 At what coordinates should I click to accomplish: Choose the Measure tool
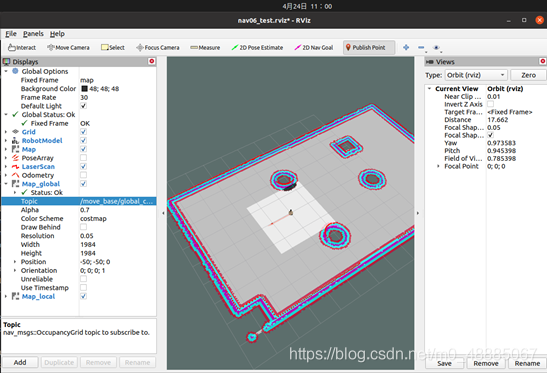(205, 47)
